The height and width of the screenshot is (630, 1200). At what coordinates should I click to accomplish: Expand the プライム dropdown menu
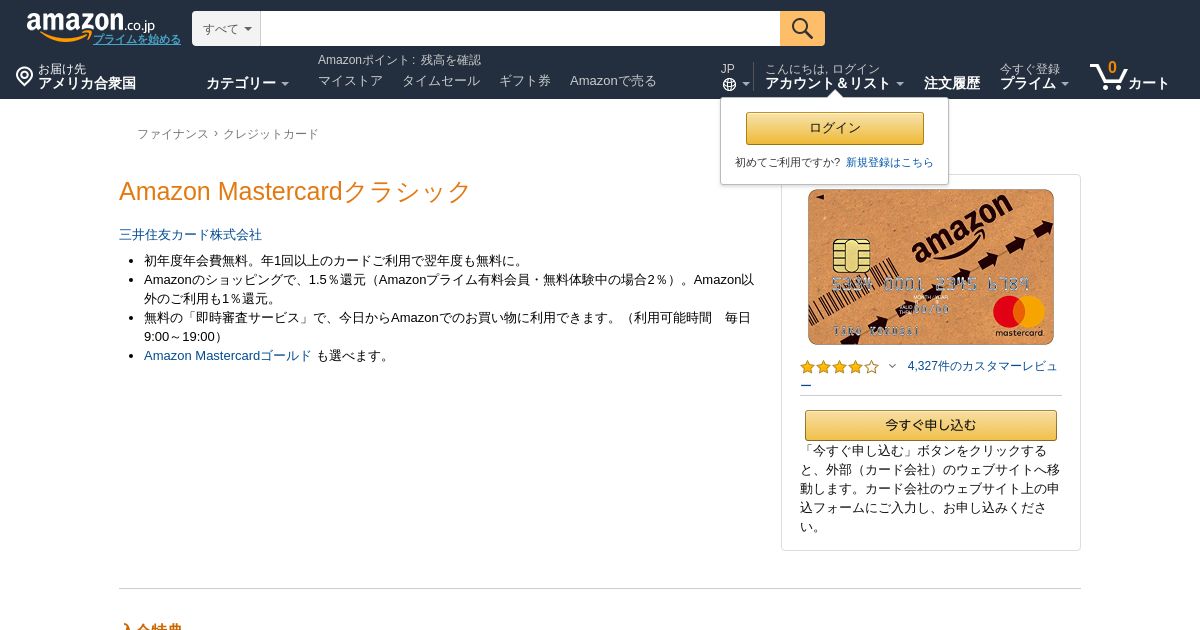point(1034,83)
